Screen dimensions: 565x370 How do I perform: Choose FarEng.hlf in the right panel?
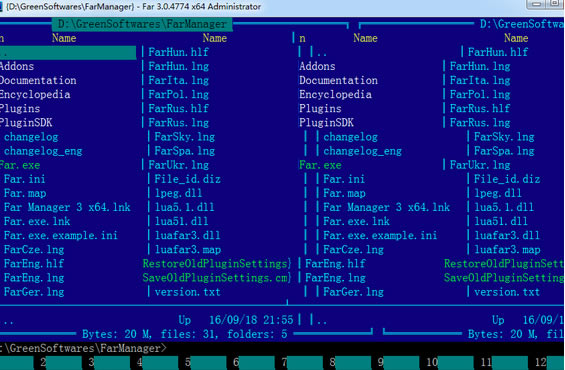[335, 264]
